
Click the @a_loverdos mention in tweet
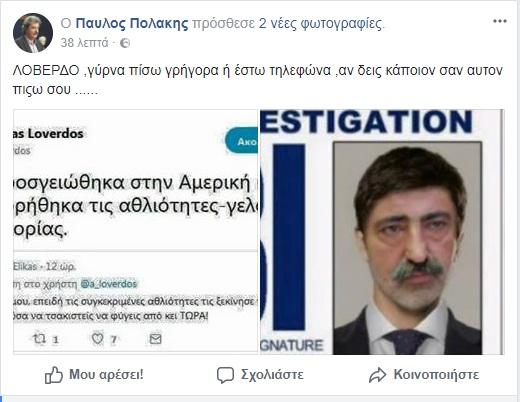click(x=109, y=284)
